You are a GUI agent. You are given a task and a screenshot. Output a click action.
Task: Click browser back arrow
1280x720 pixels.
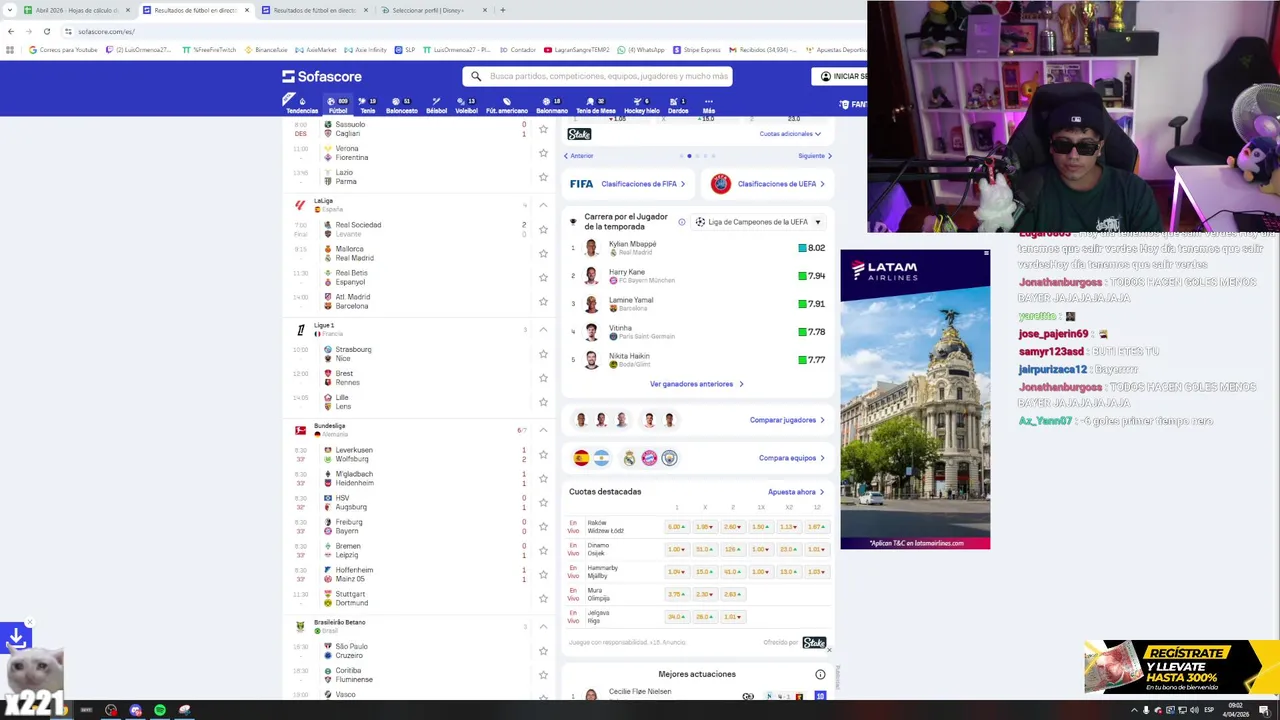11,31
